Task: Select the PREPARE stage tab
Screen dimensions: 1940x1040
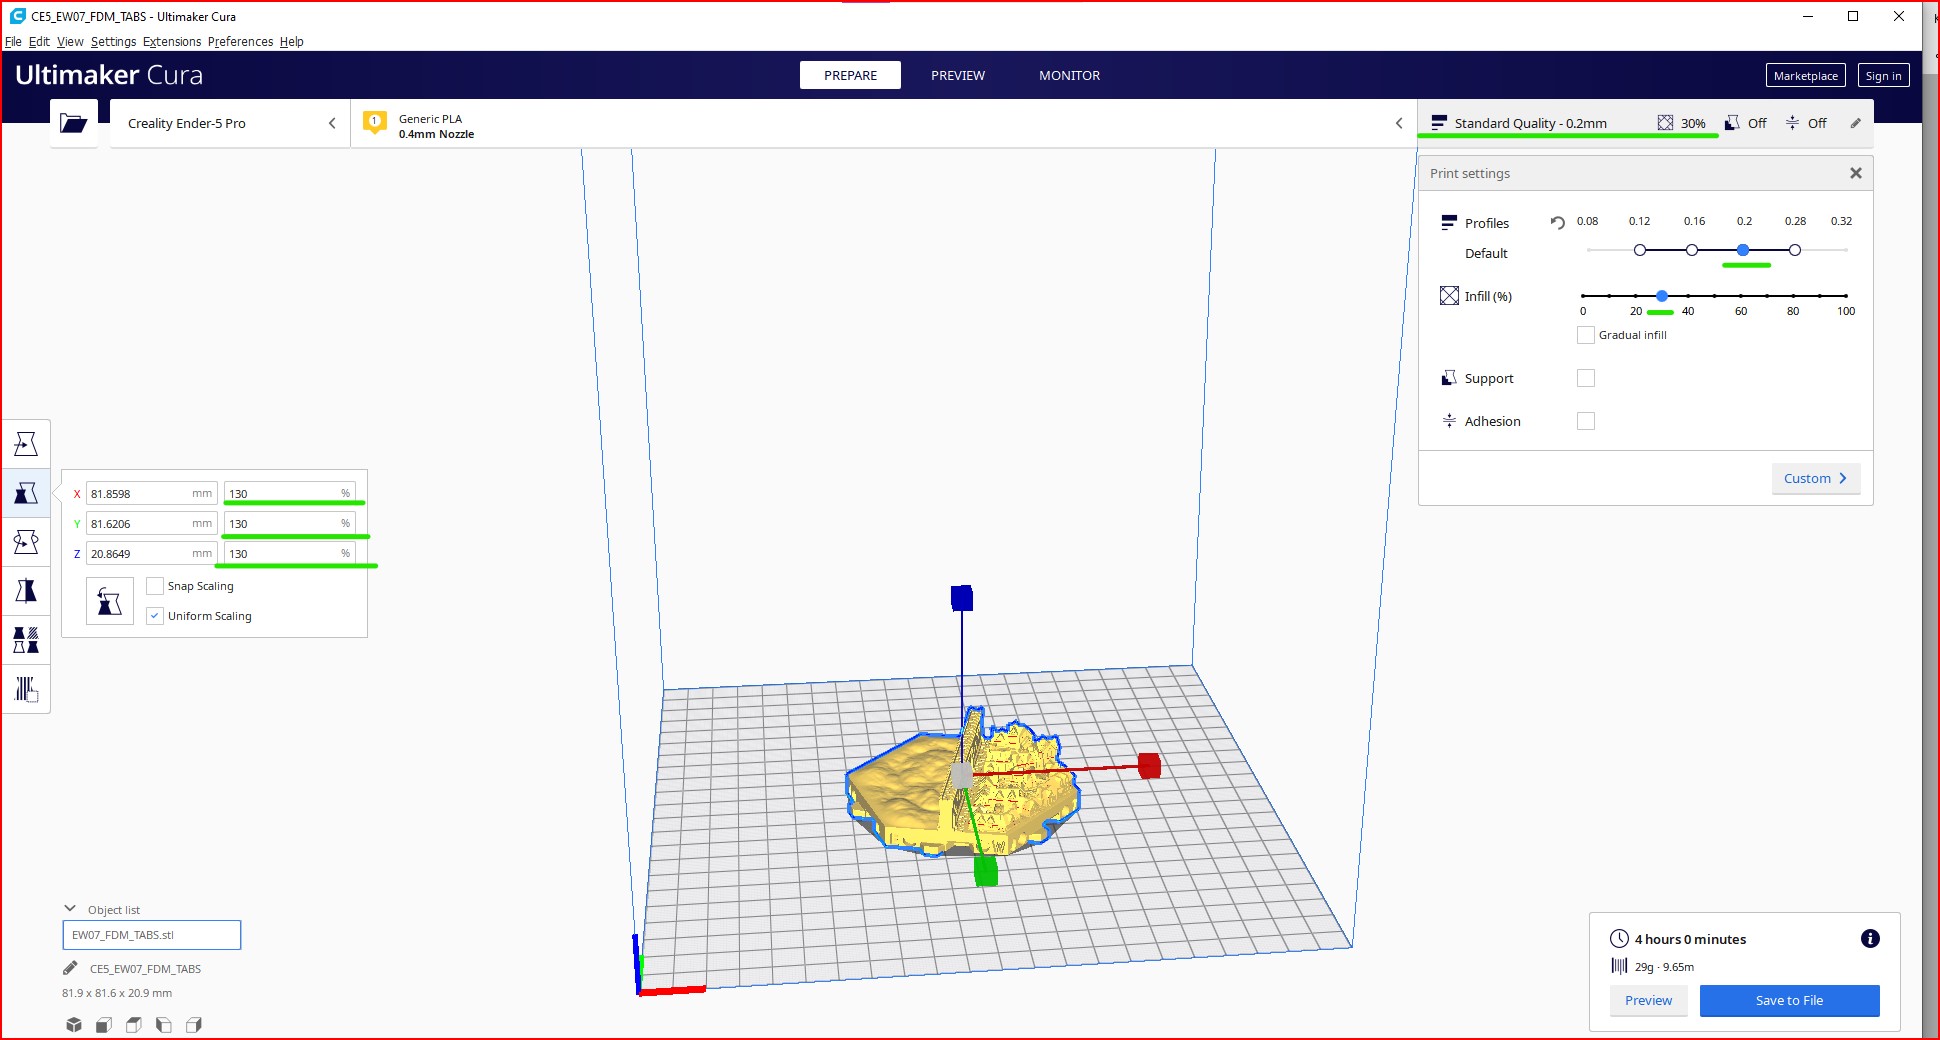Action: 850,75
